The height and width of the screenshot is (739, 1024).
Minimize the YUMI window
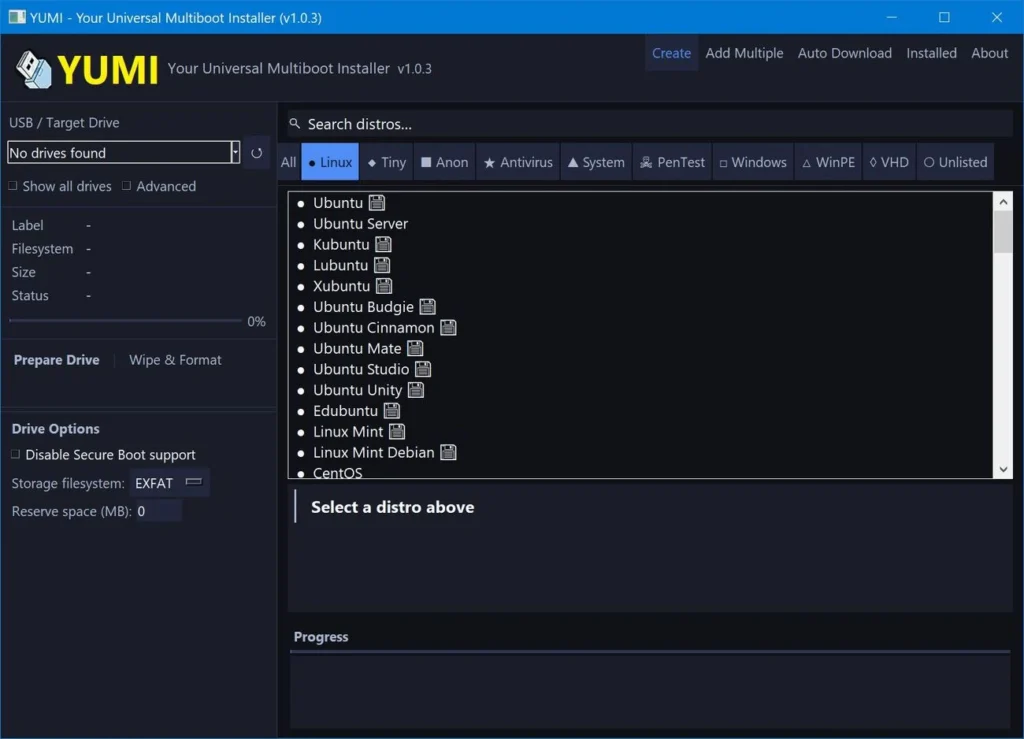click(x=891, y=17)
